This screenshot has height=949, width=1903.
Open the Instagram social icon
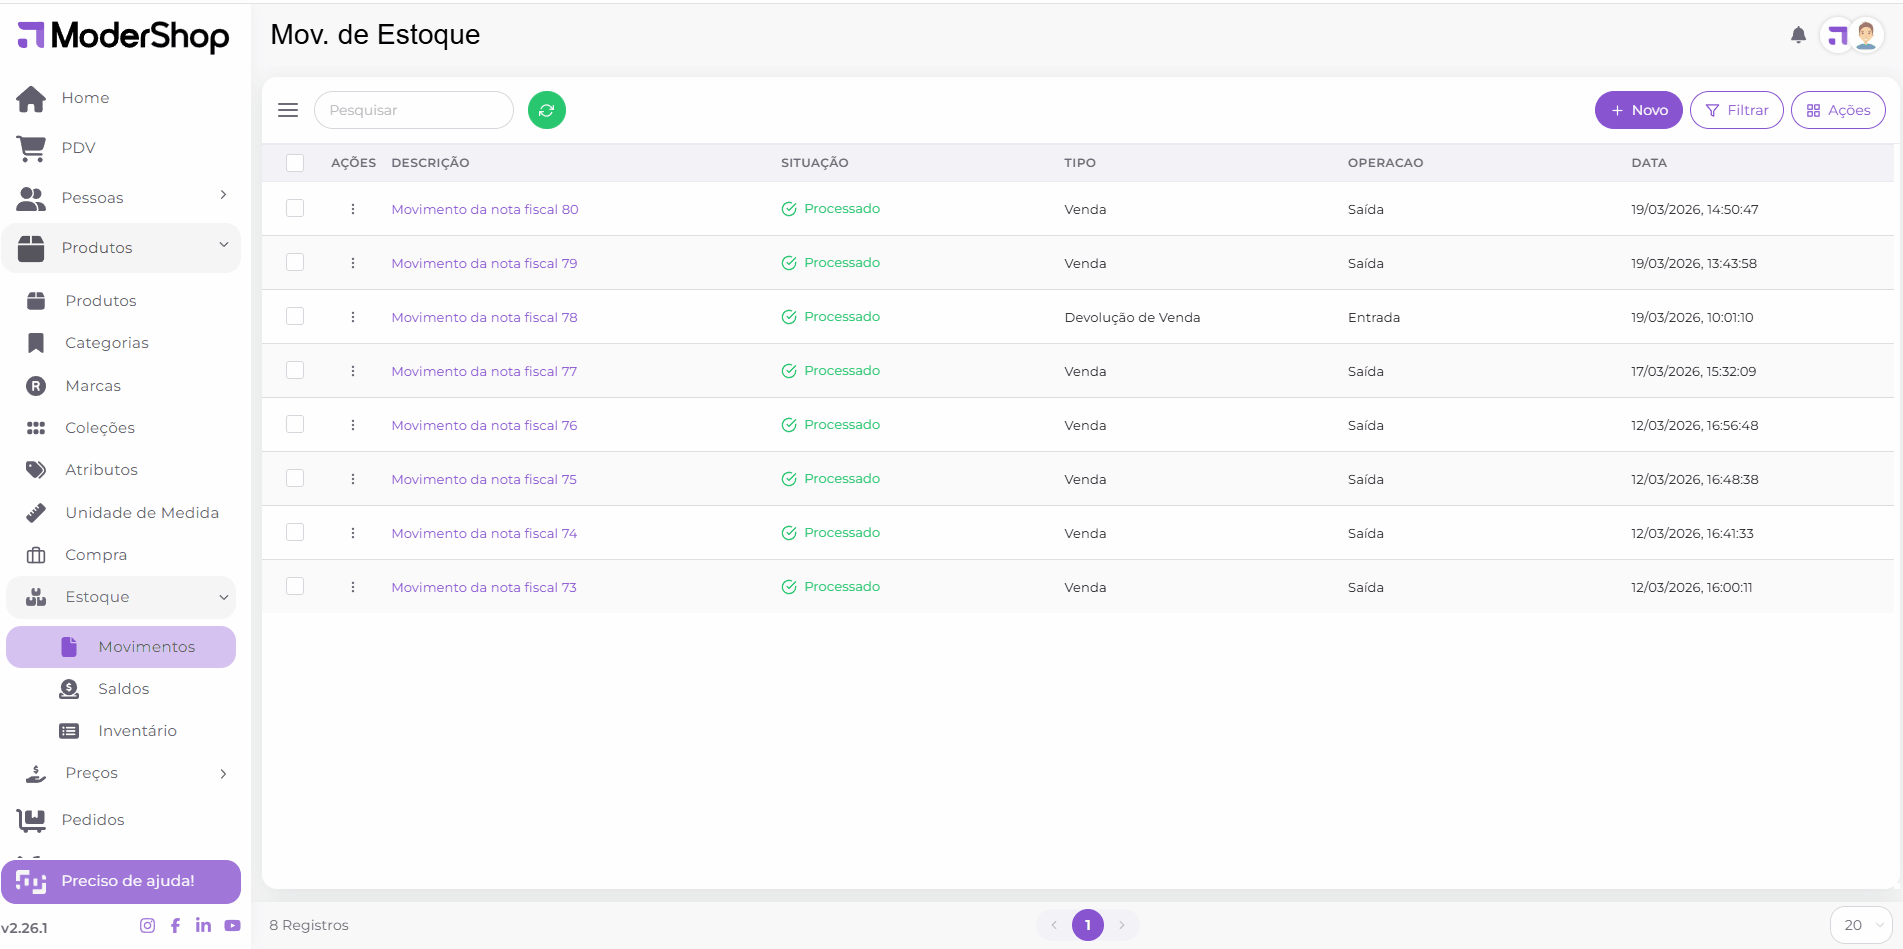click(x=147, y=926)
